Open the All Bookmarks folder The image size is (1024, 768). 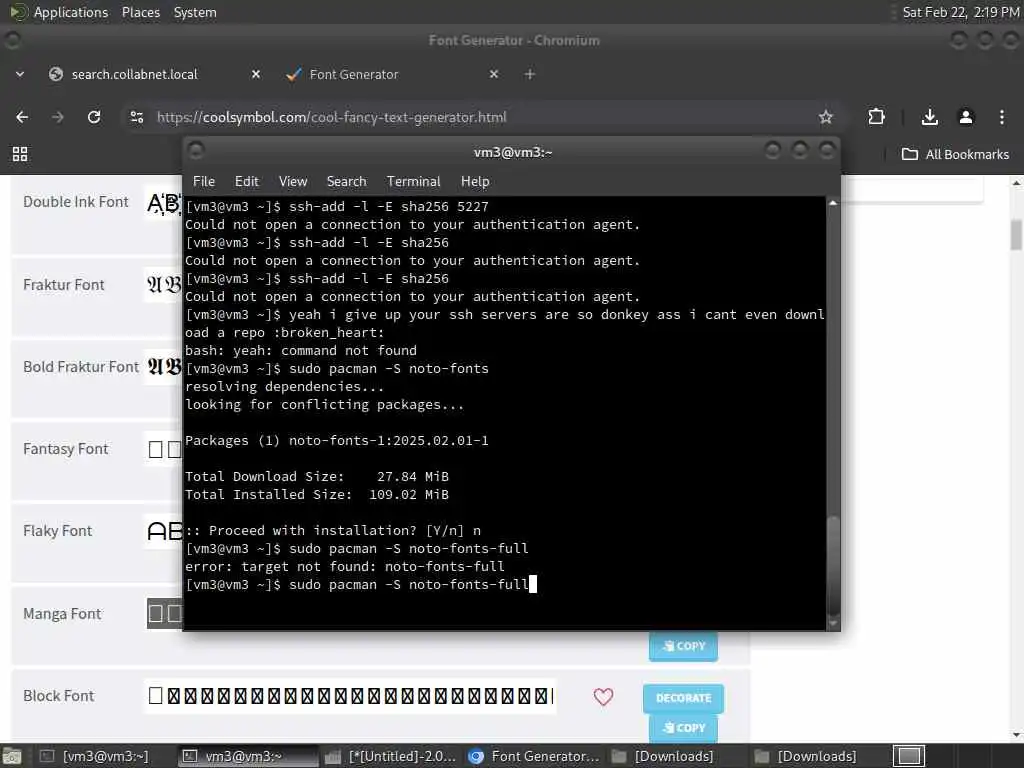click(955, 154)
